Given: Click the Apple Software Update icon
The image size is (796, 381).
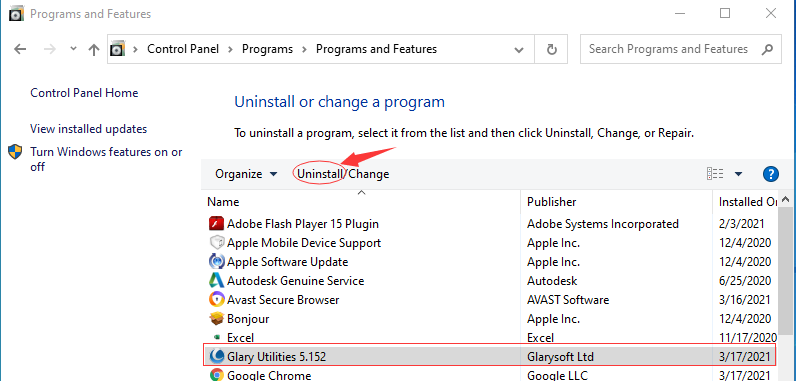Looking at the screenshot, I should [x=217, y=262].
